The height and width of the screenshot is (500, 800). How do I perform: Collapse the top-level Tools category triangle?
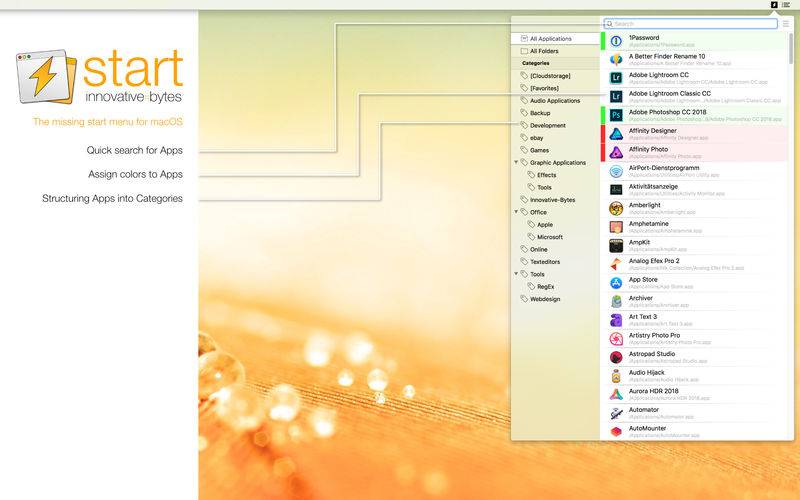516,274
